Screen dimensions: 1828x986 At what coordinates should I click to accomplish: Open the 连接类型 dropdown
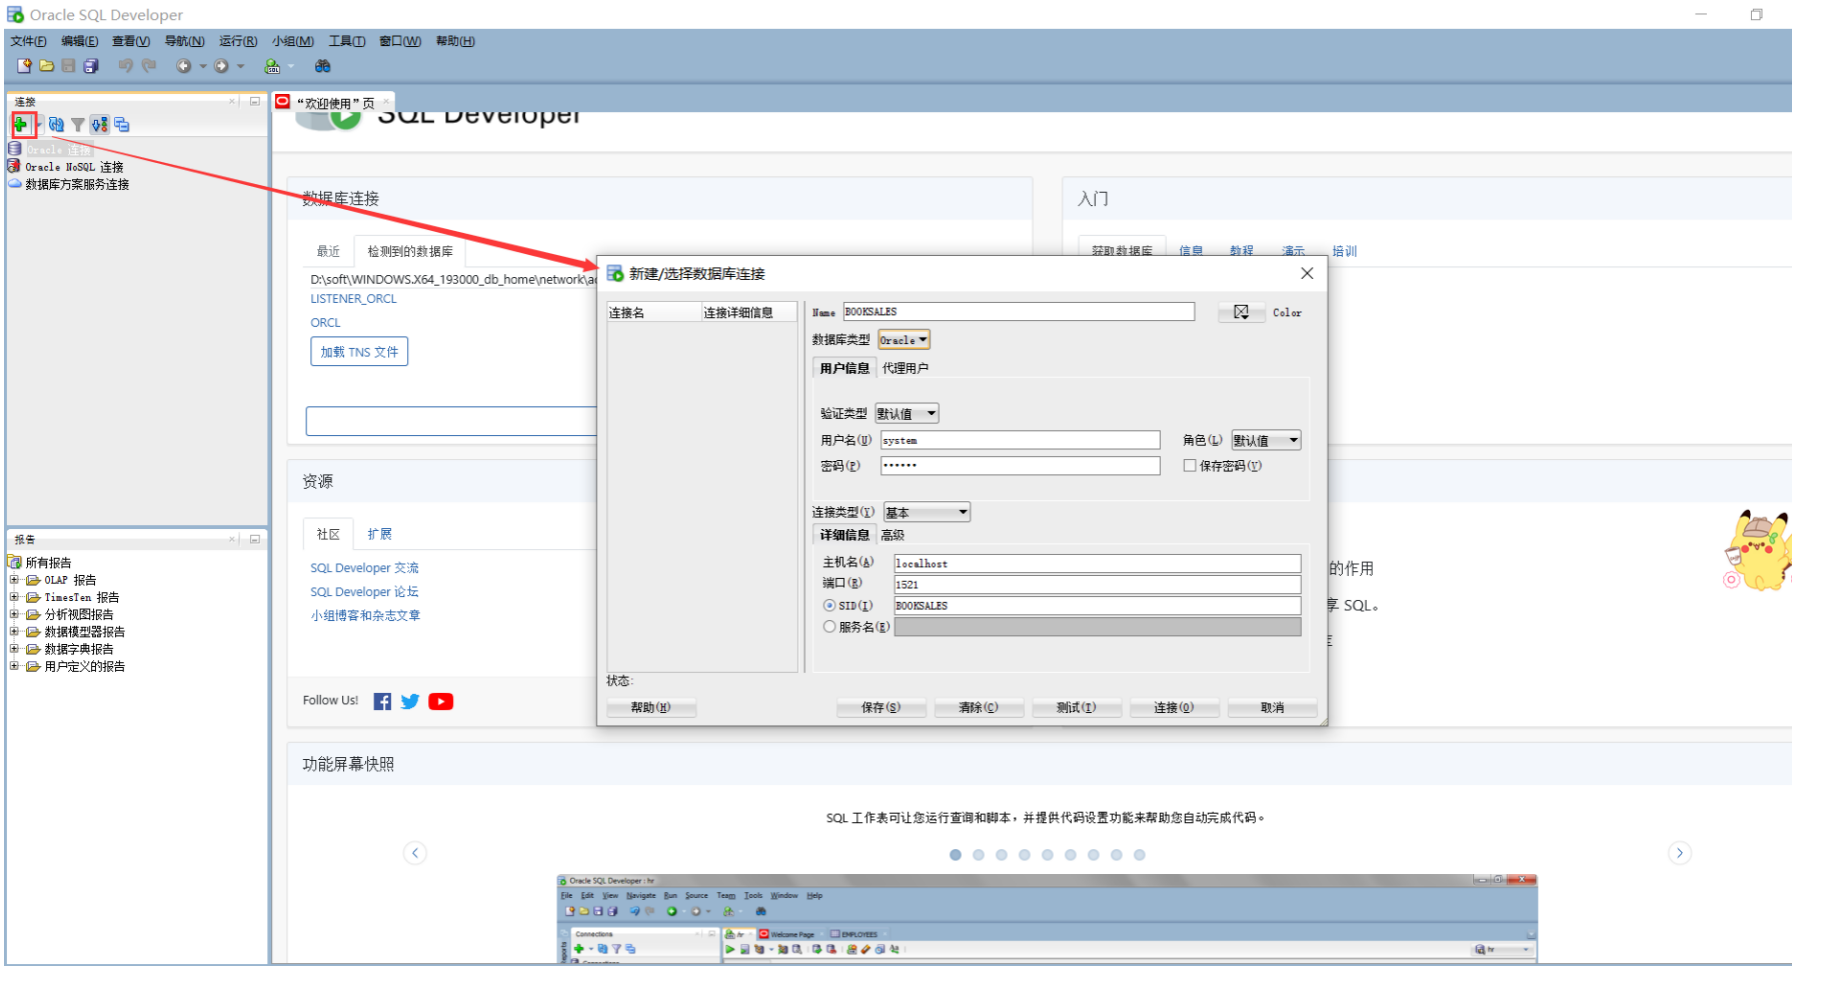[x=927, y=512]
